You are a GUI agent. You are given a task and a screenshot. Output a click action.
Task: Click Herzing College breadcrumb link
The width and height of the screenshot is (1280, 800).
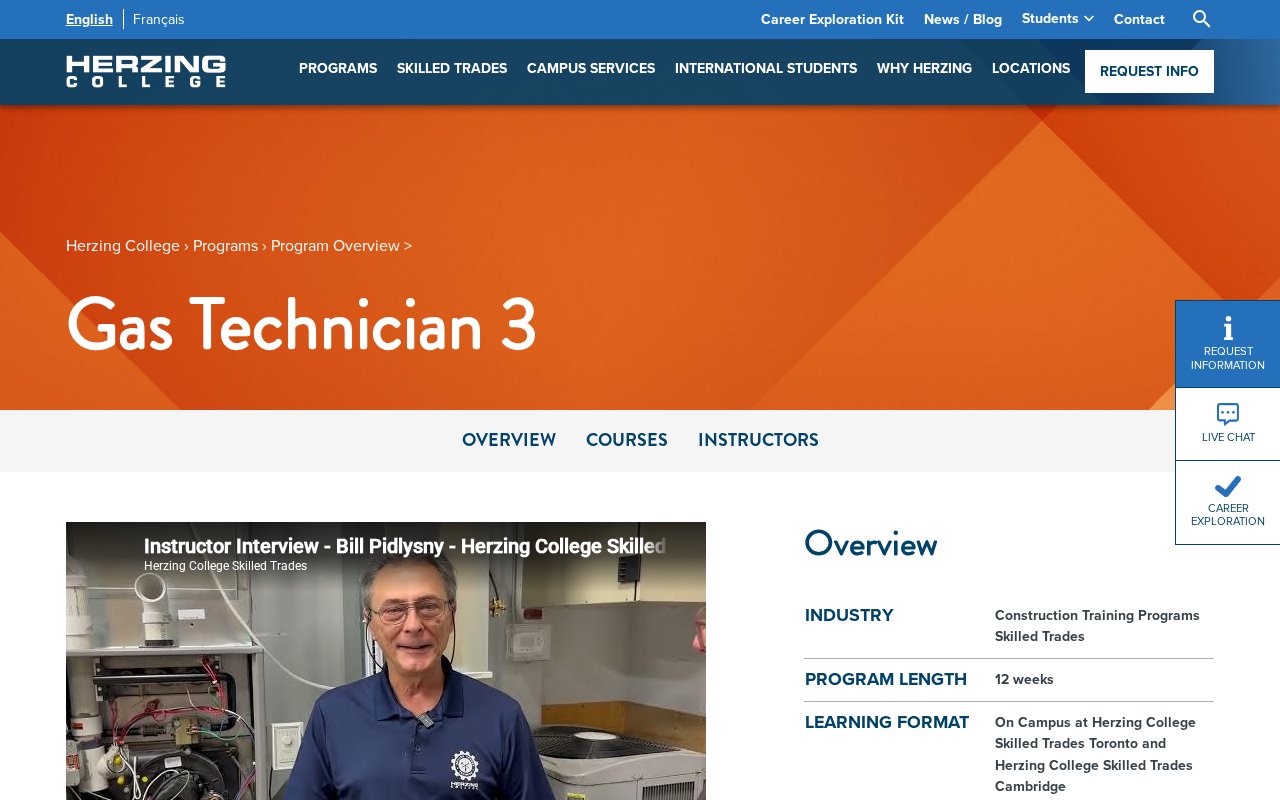pos(123,245)
